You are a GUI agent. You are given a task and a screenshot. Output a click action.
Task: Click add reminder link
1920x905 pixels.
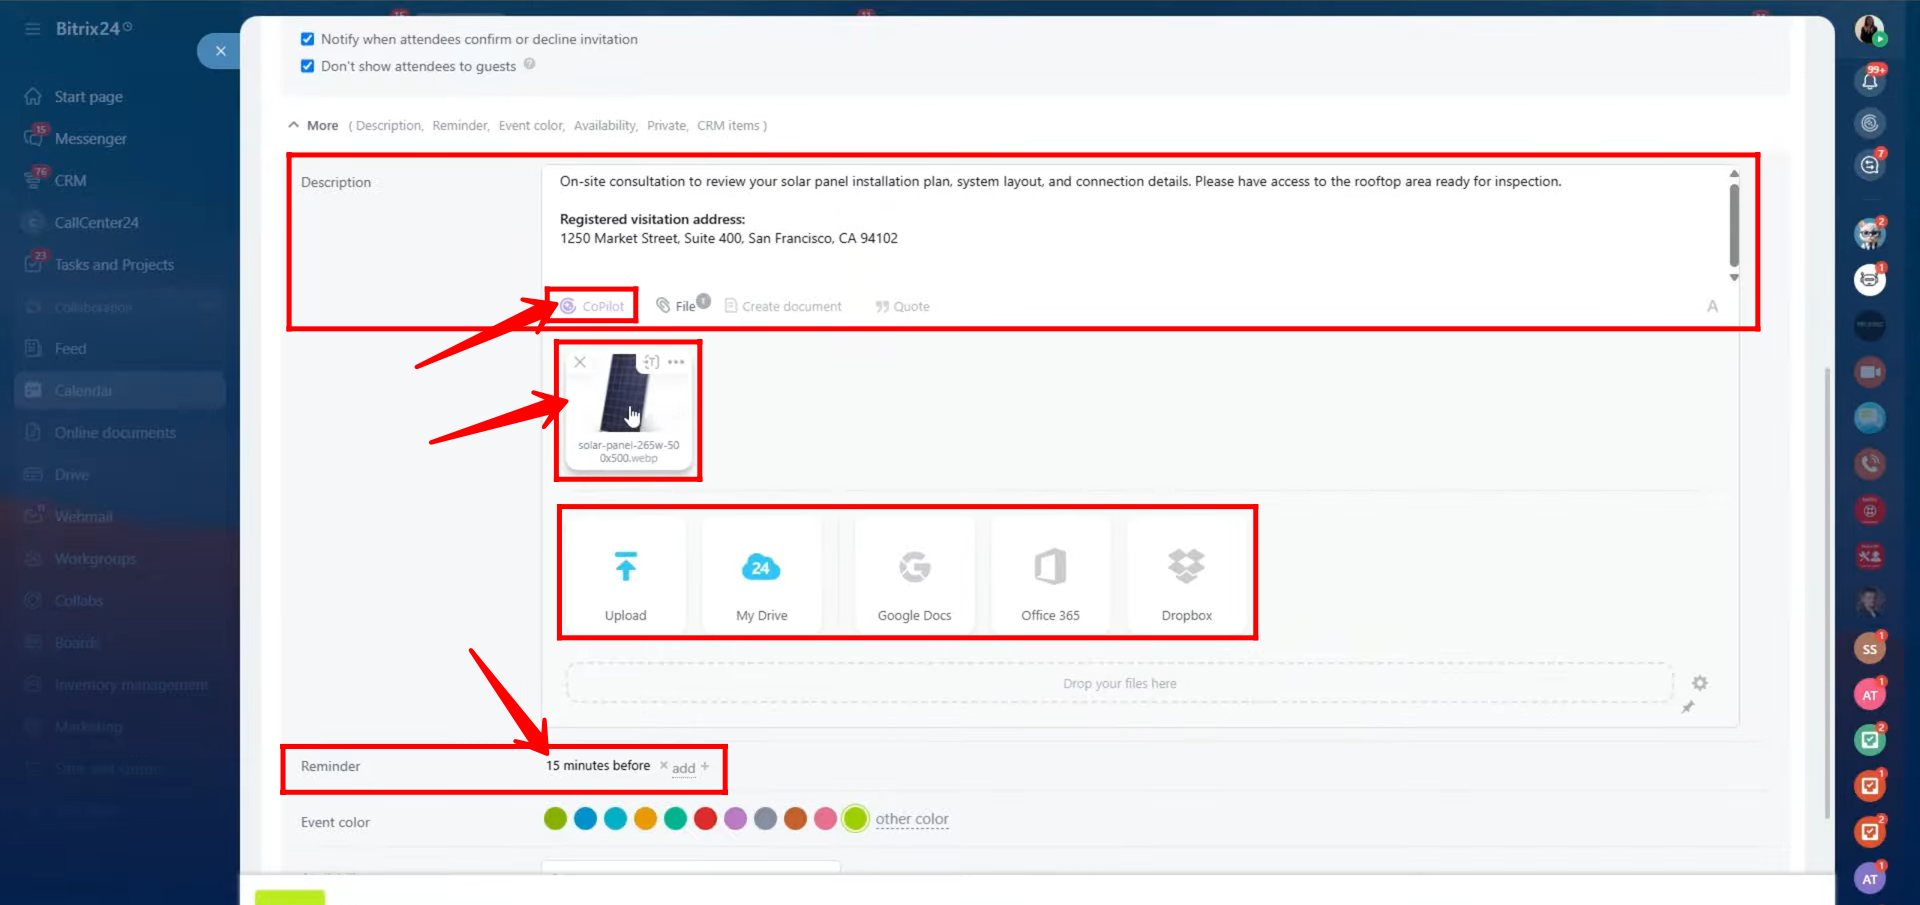684,768
